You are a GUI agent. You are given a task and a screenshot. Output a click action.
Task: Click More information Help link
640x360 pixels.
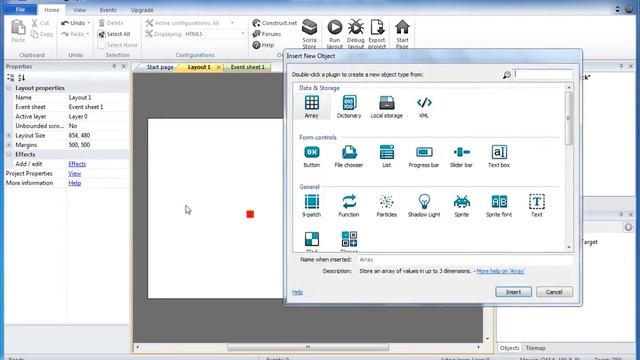(75, 183)
